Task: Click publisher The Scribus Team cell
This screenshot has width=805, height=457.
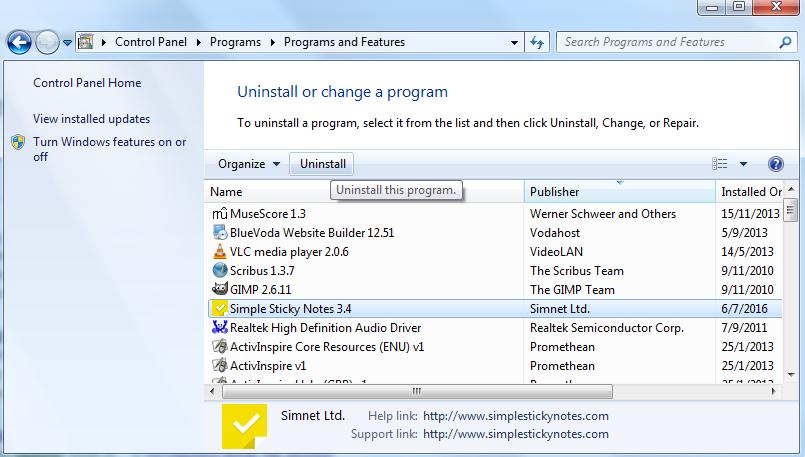Action: 577,271
